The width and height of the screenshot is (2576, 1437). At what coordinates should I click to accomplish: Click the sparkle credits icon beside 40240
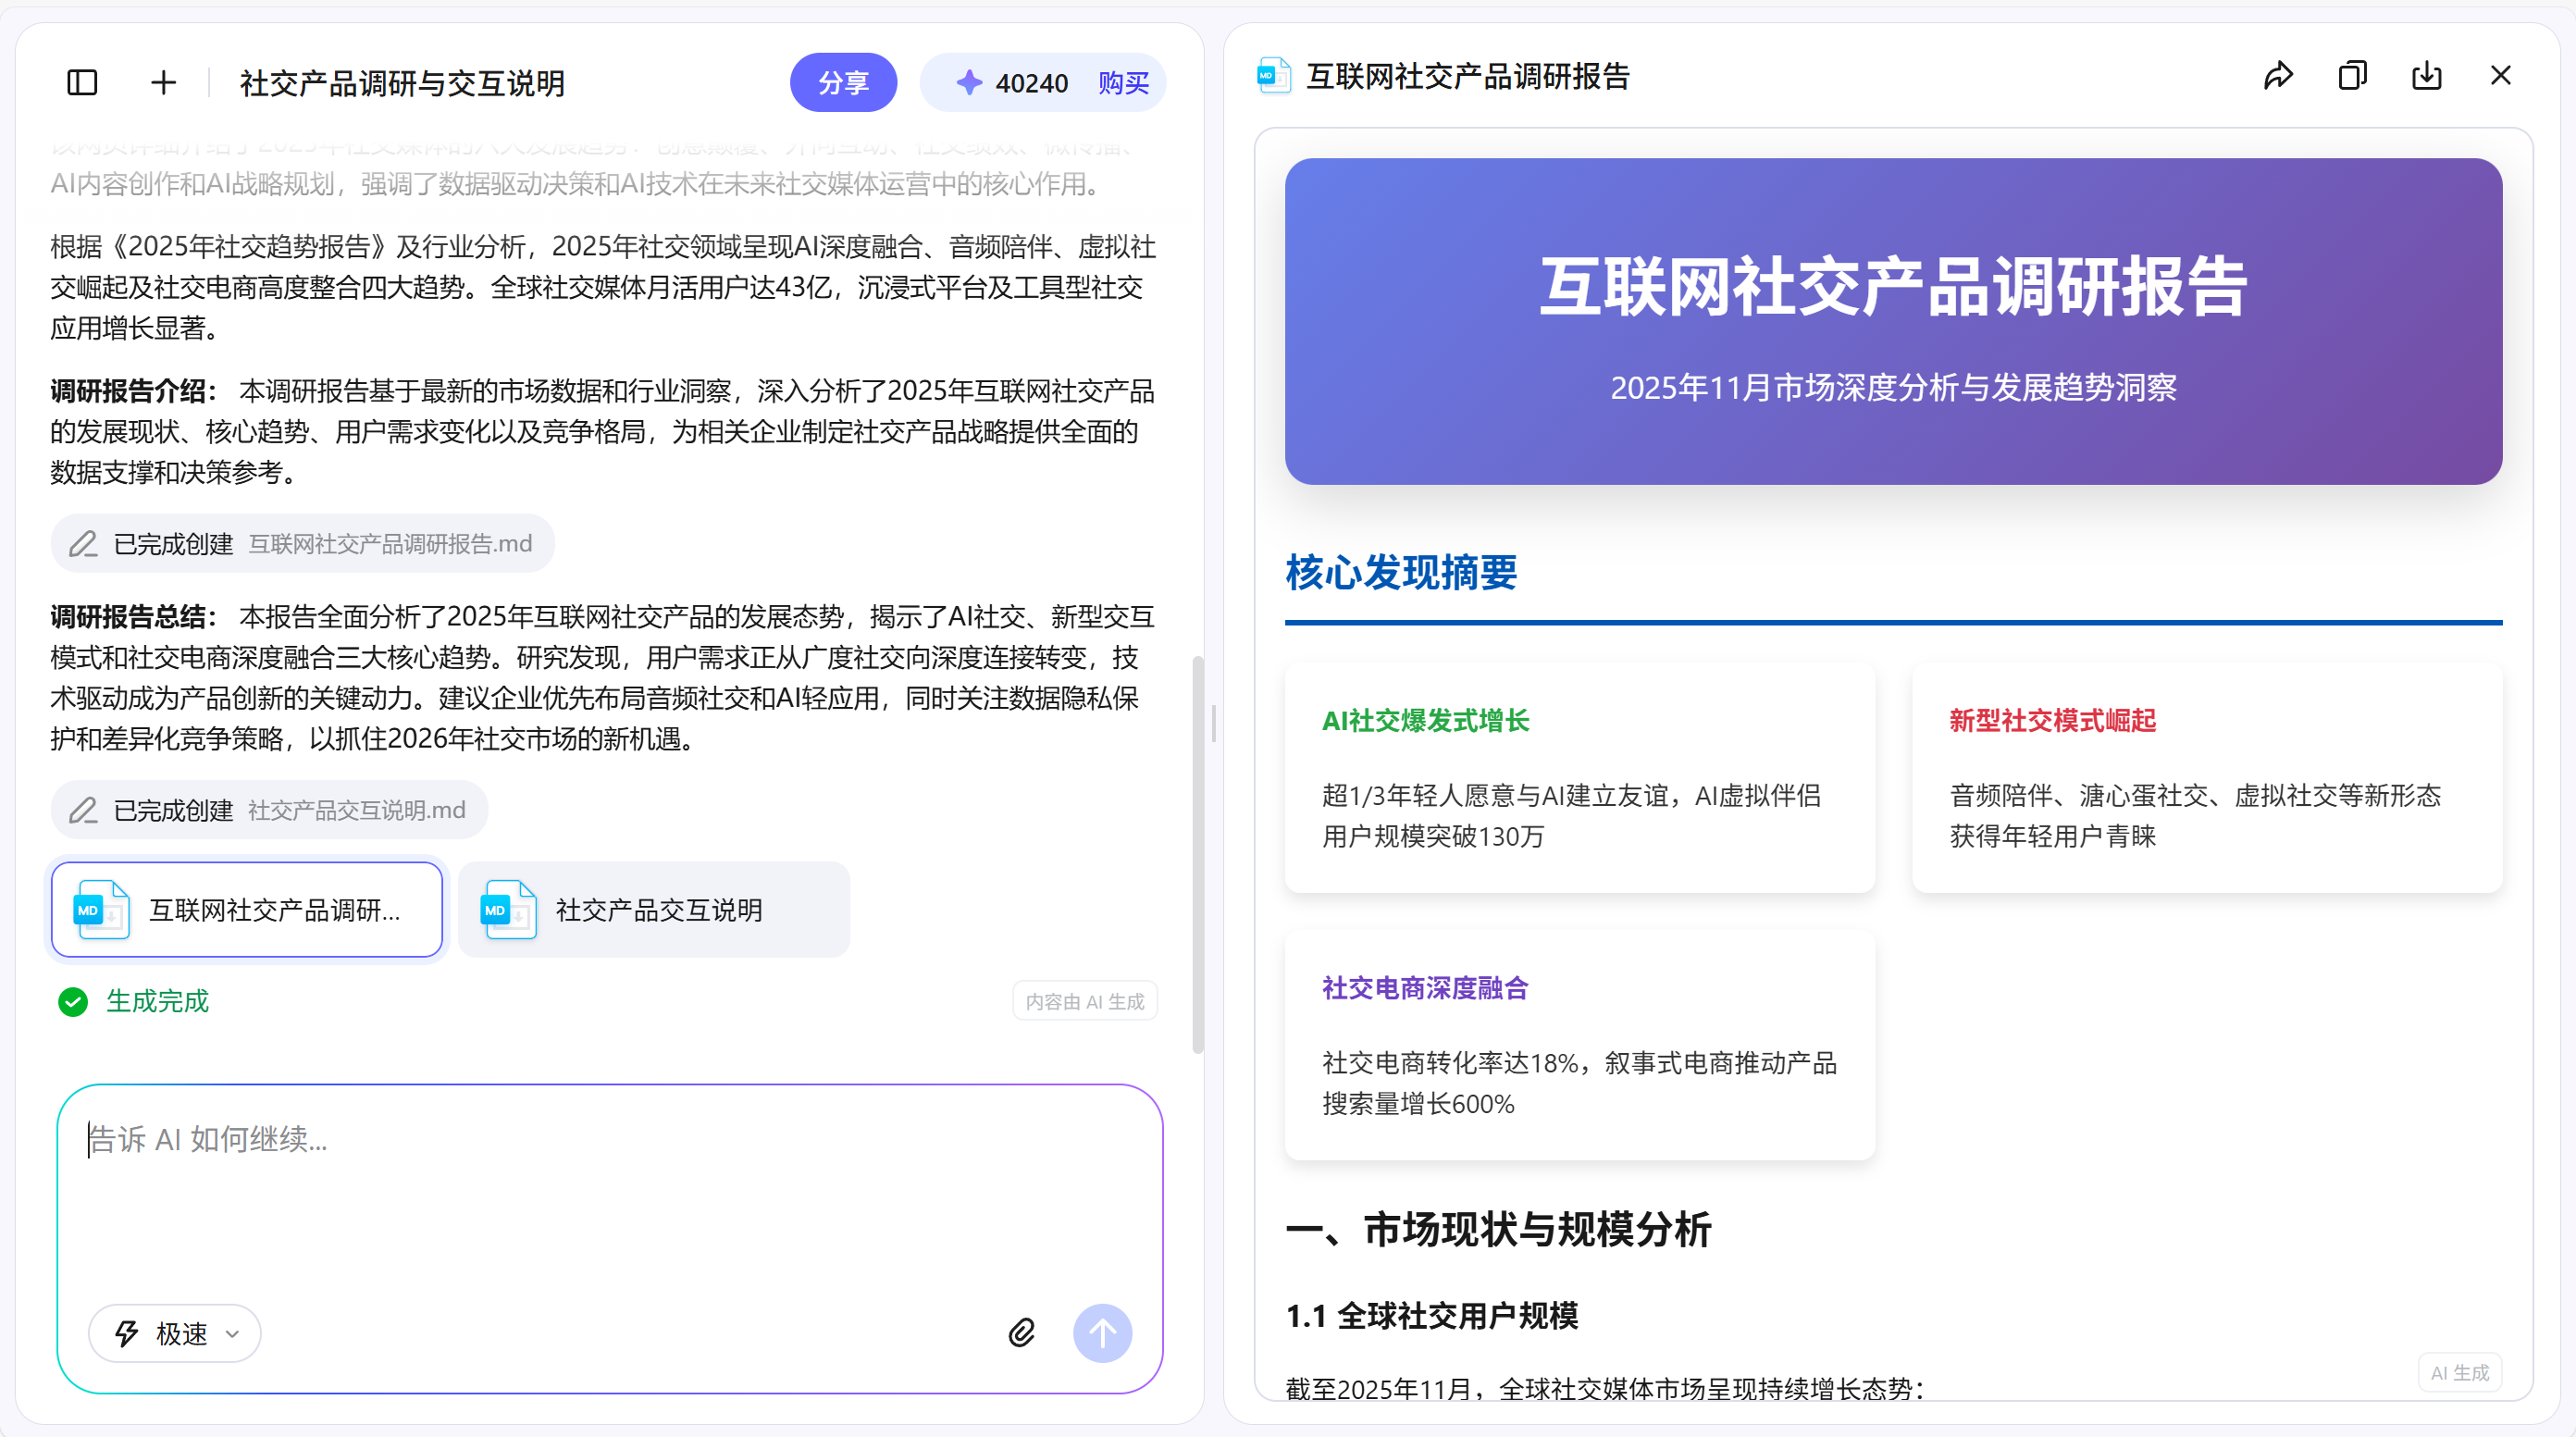(x=970, y=82)
